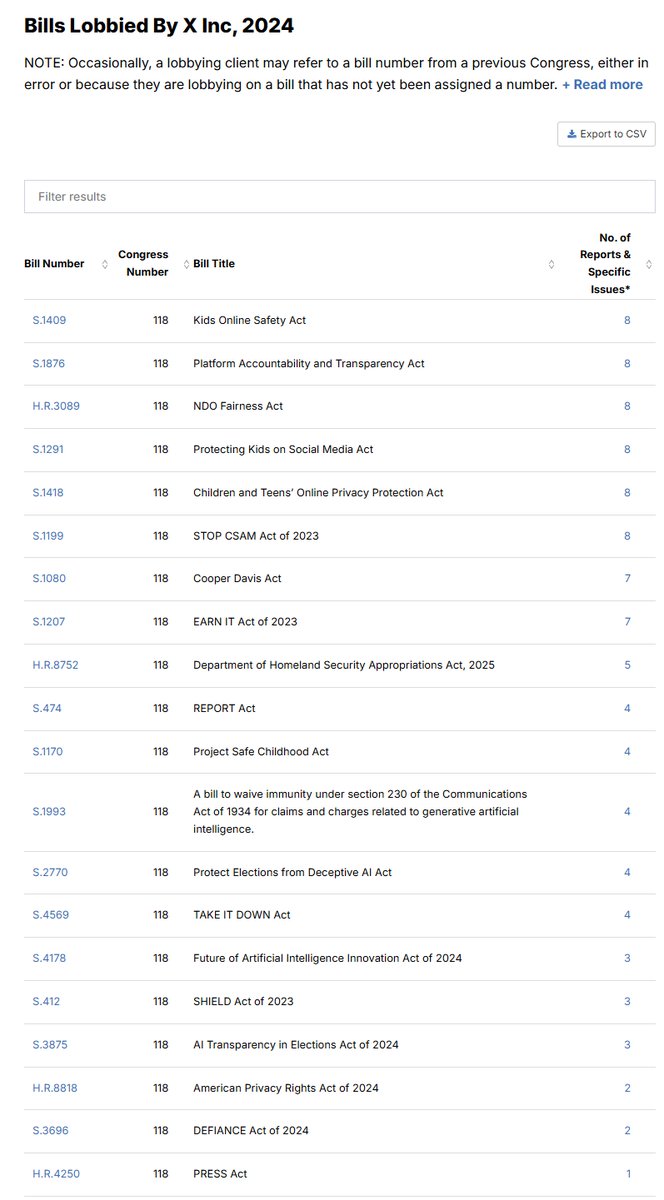The image size is (664, 1200).
Task: Open bill S.3875 link
Action: point(50,1045)
